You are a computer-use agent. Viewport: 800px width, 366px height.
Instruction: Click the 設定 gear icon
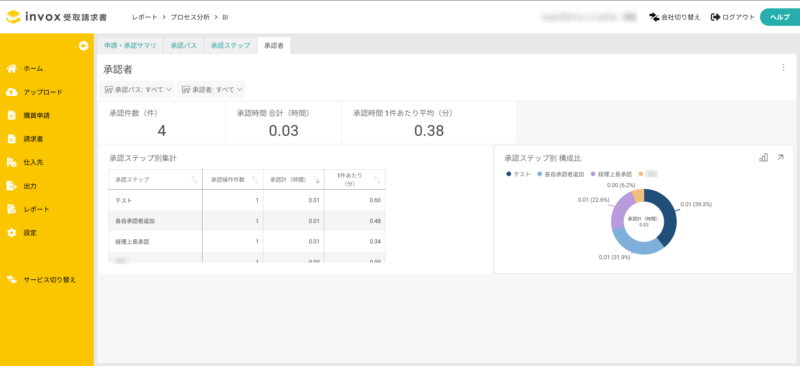point(12,233)
